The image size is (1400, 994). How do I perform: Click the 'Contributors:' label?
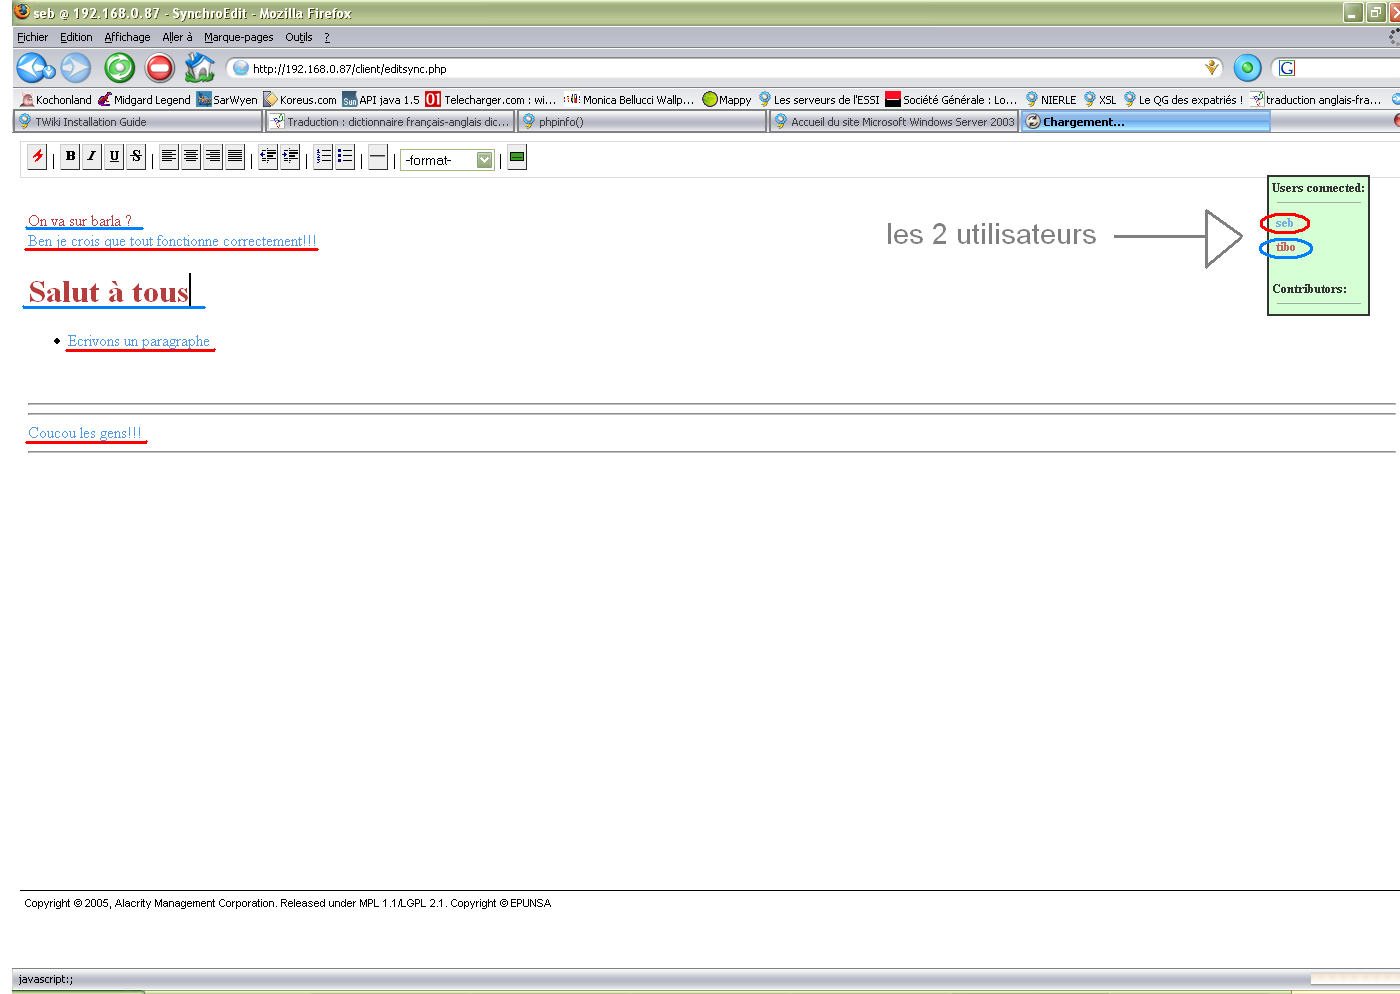click(x=1309, y=289)
